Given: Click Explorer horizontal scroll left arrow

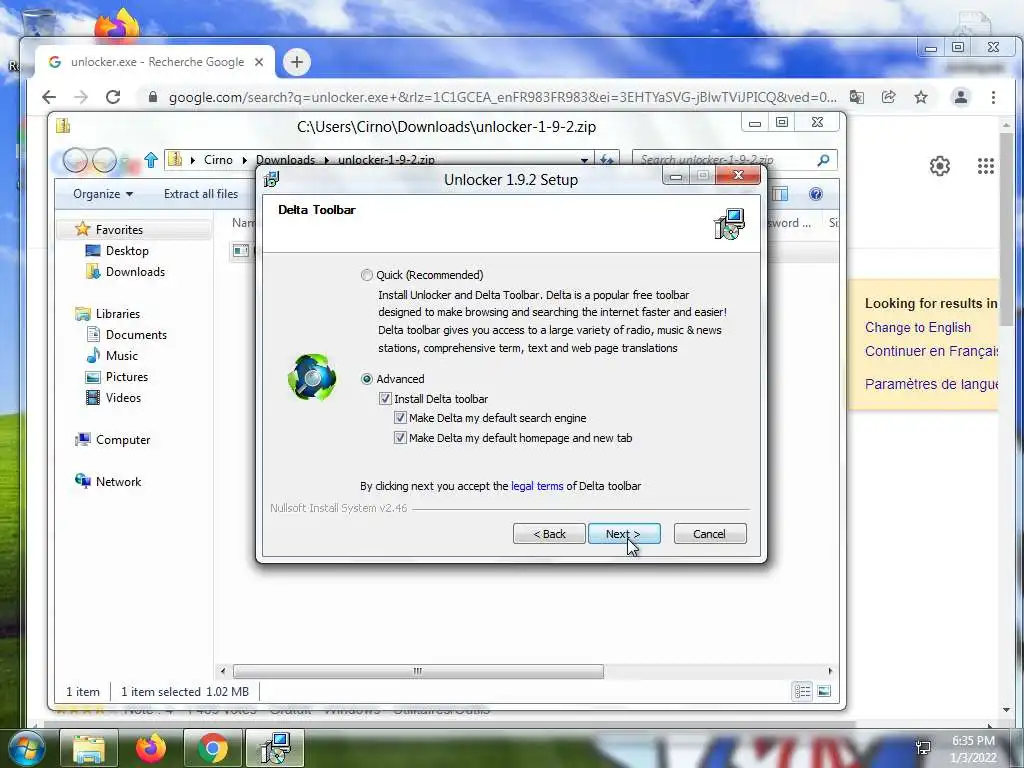Looking at the screenshot, I should click(223, 671).
